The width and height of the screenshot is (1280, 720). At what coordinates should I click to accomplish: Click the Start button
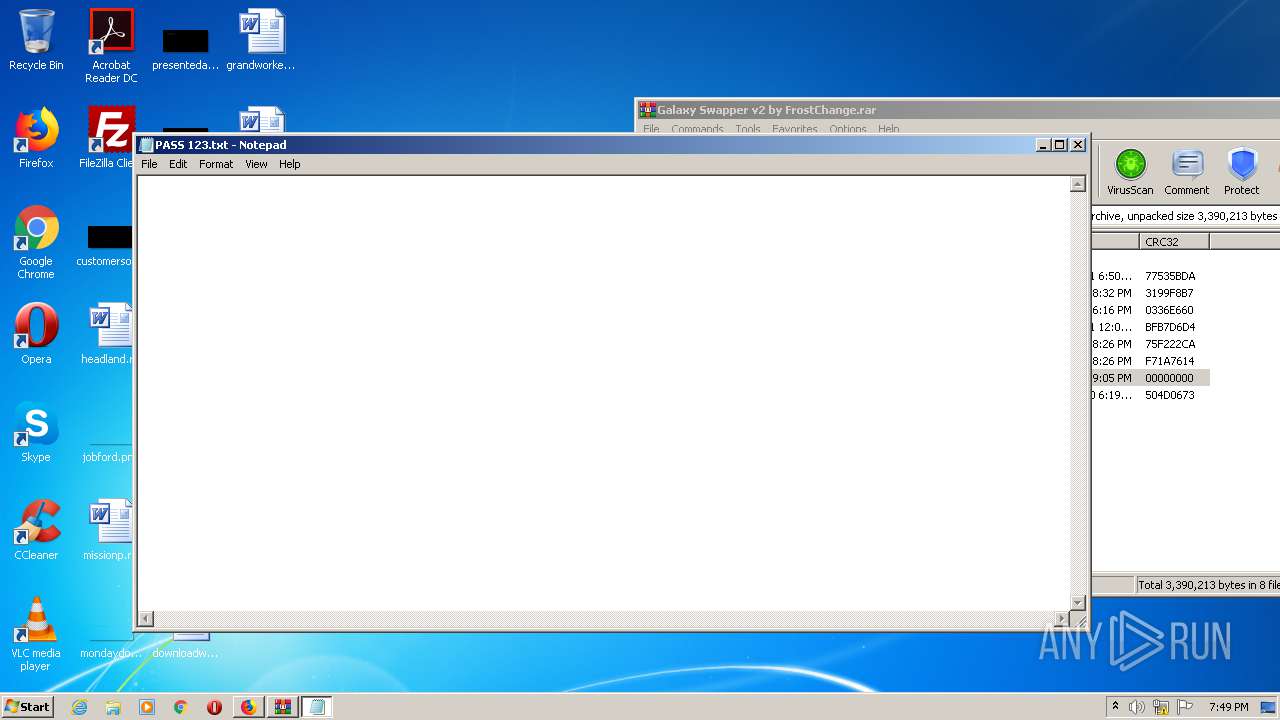coord(28,707)
